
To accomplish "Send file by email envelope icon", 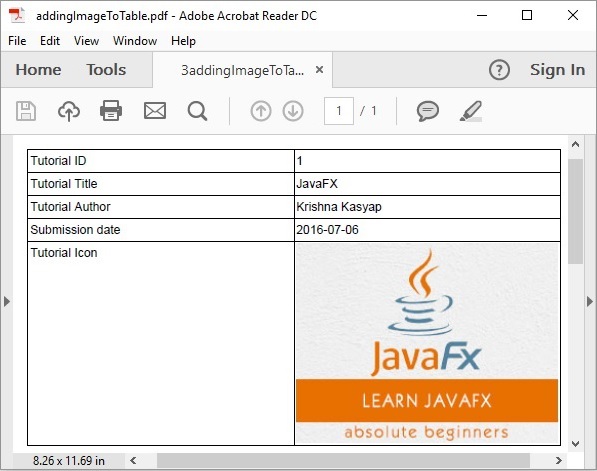I will (155, 111).
